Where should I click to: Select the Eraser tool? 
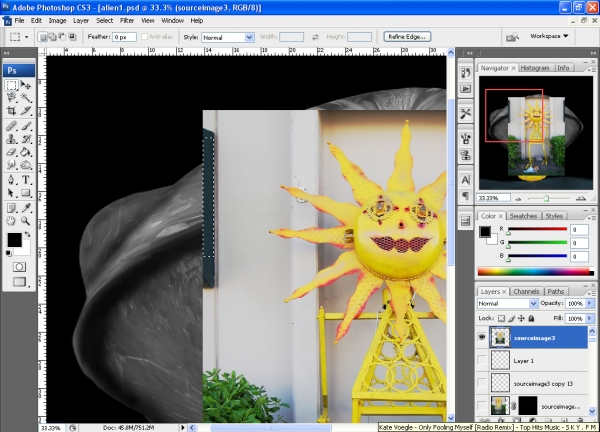11,152
